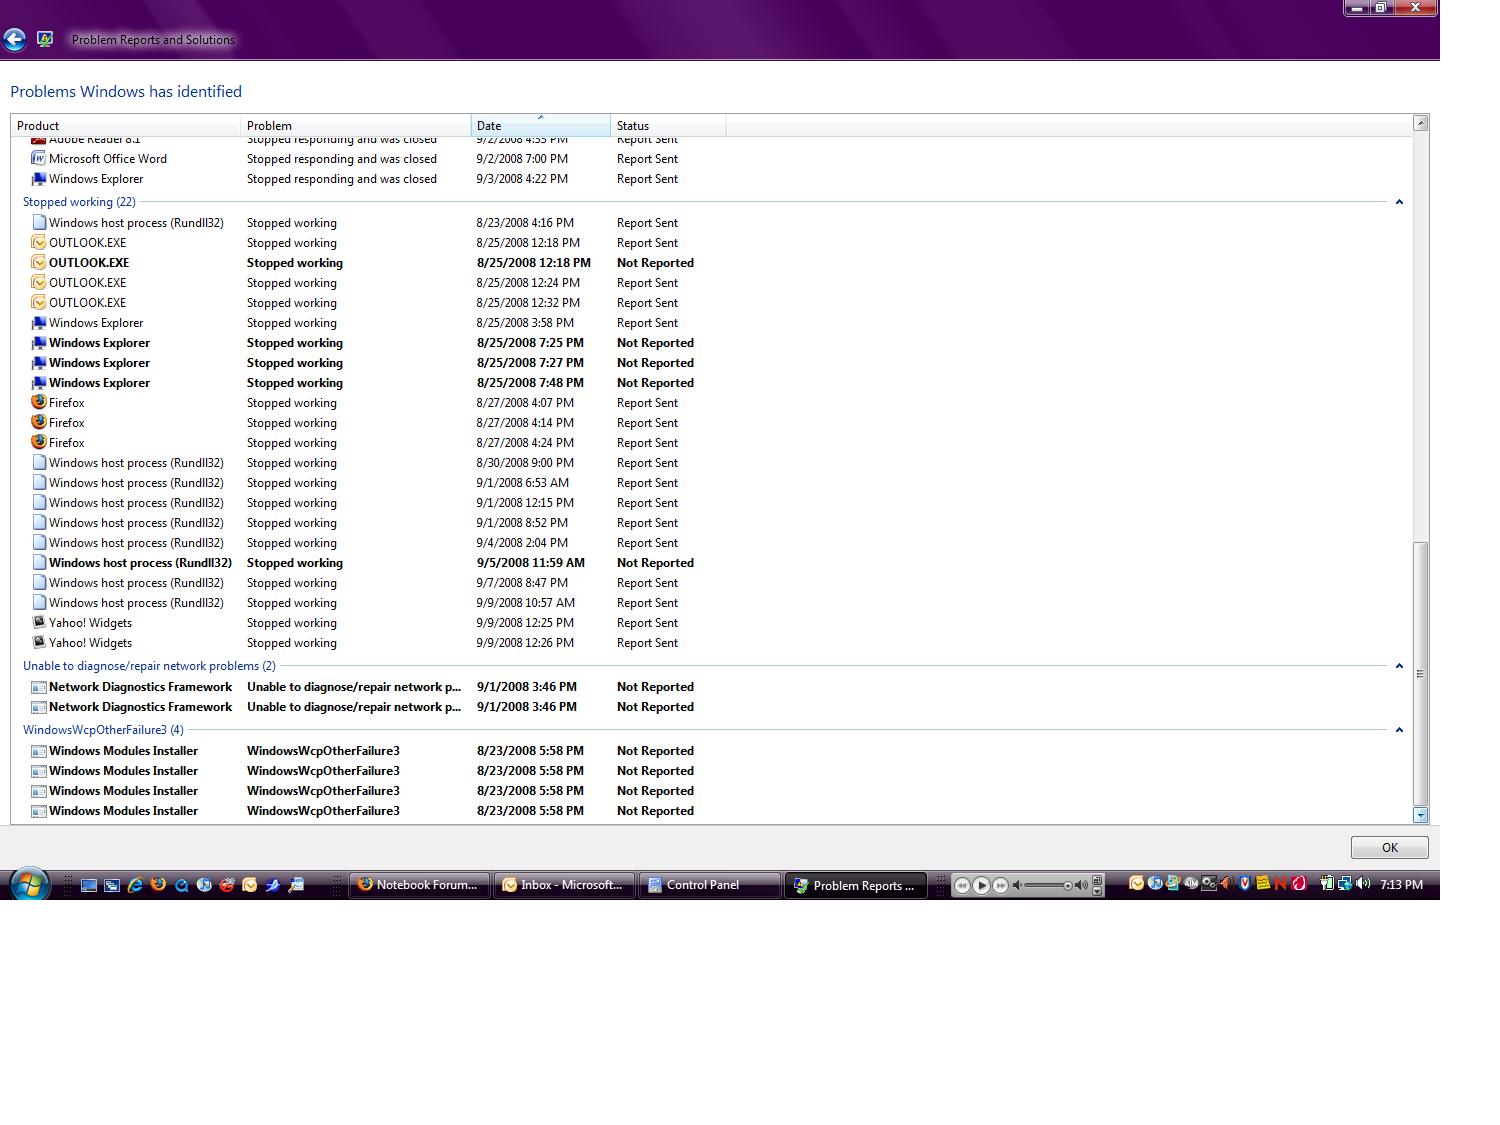1500x1125 pixels.
Task: Click the system tray volume icon
Action: 1363,884
